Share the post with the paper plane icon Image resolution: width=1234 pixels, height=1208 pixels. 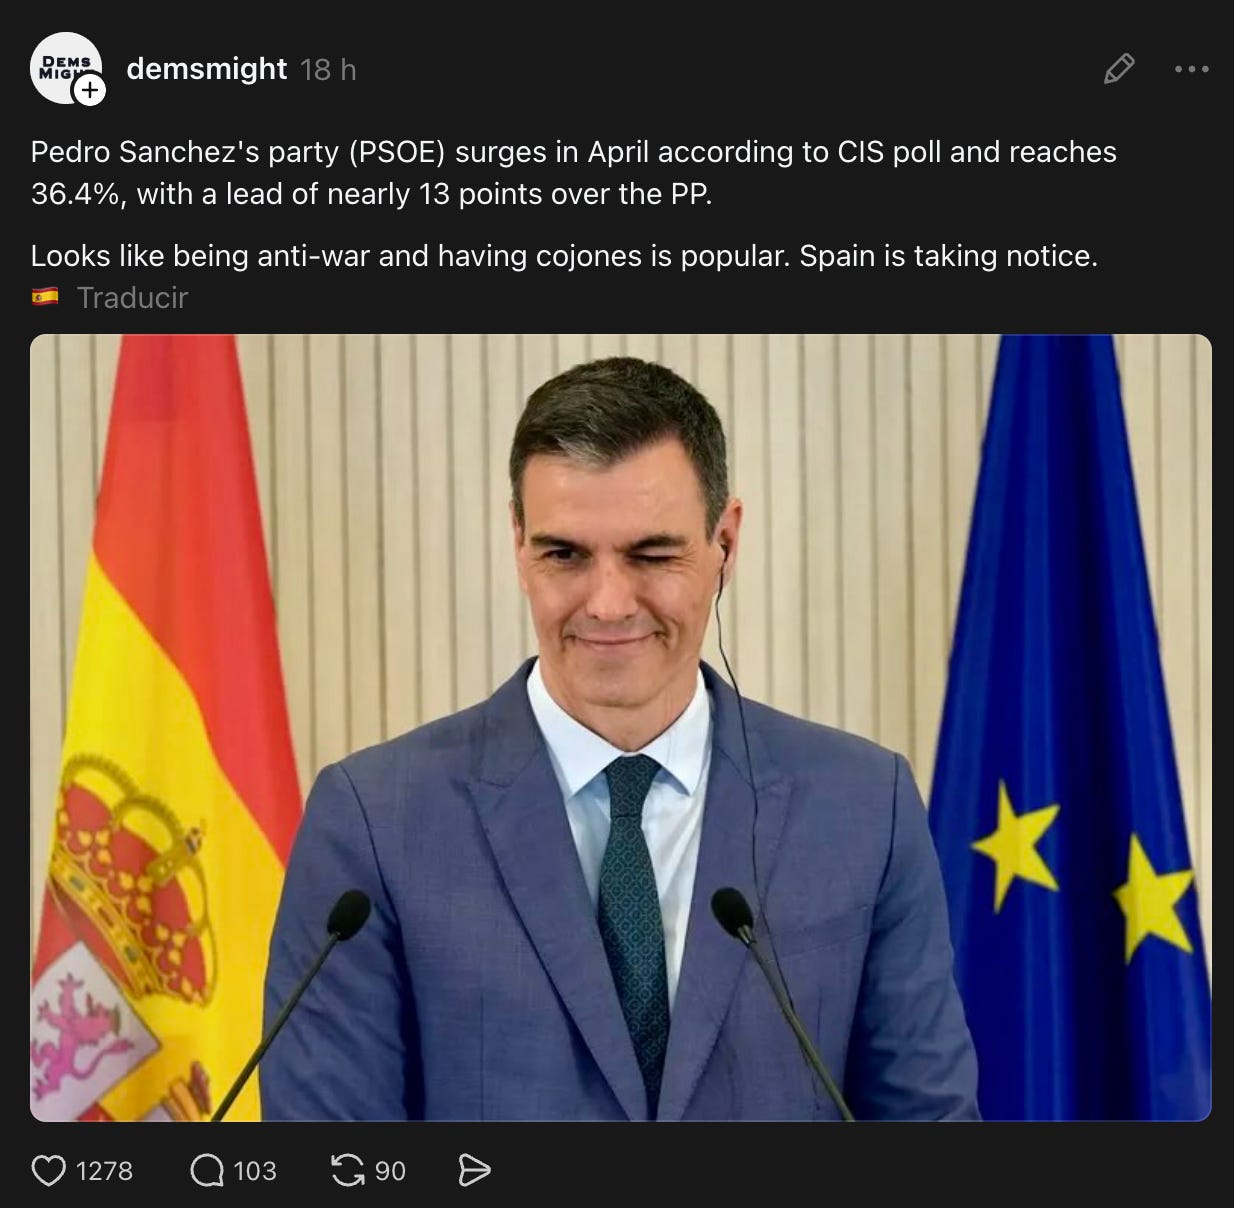click(474, 1170)
